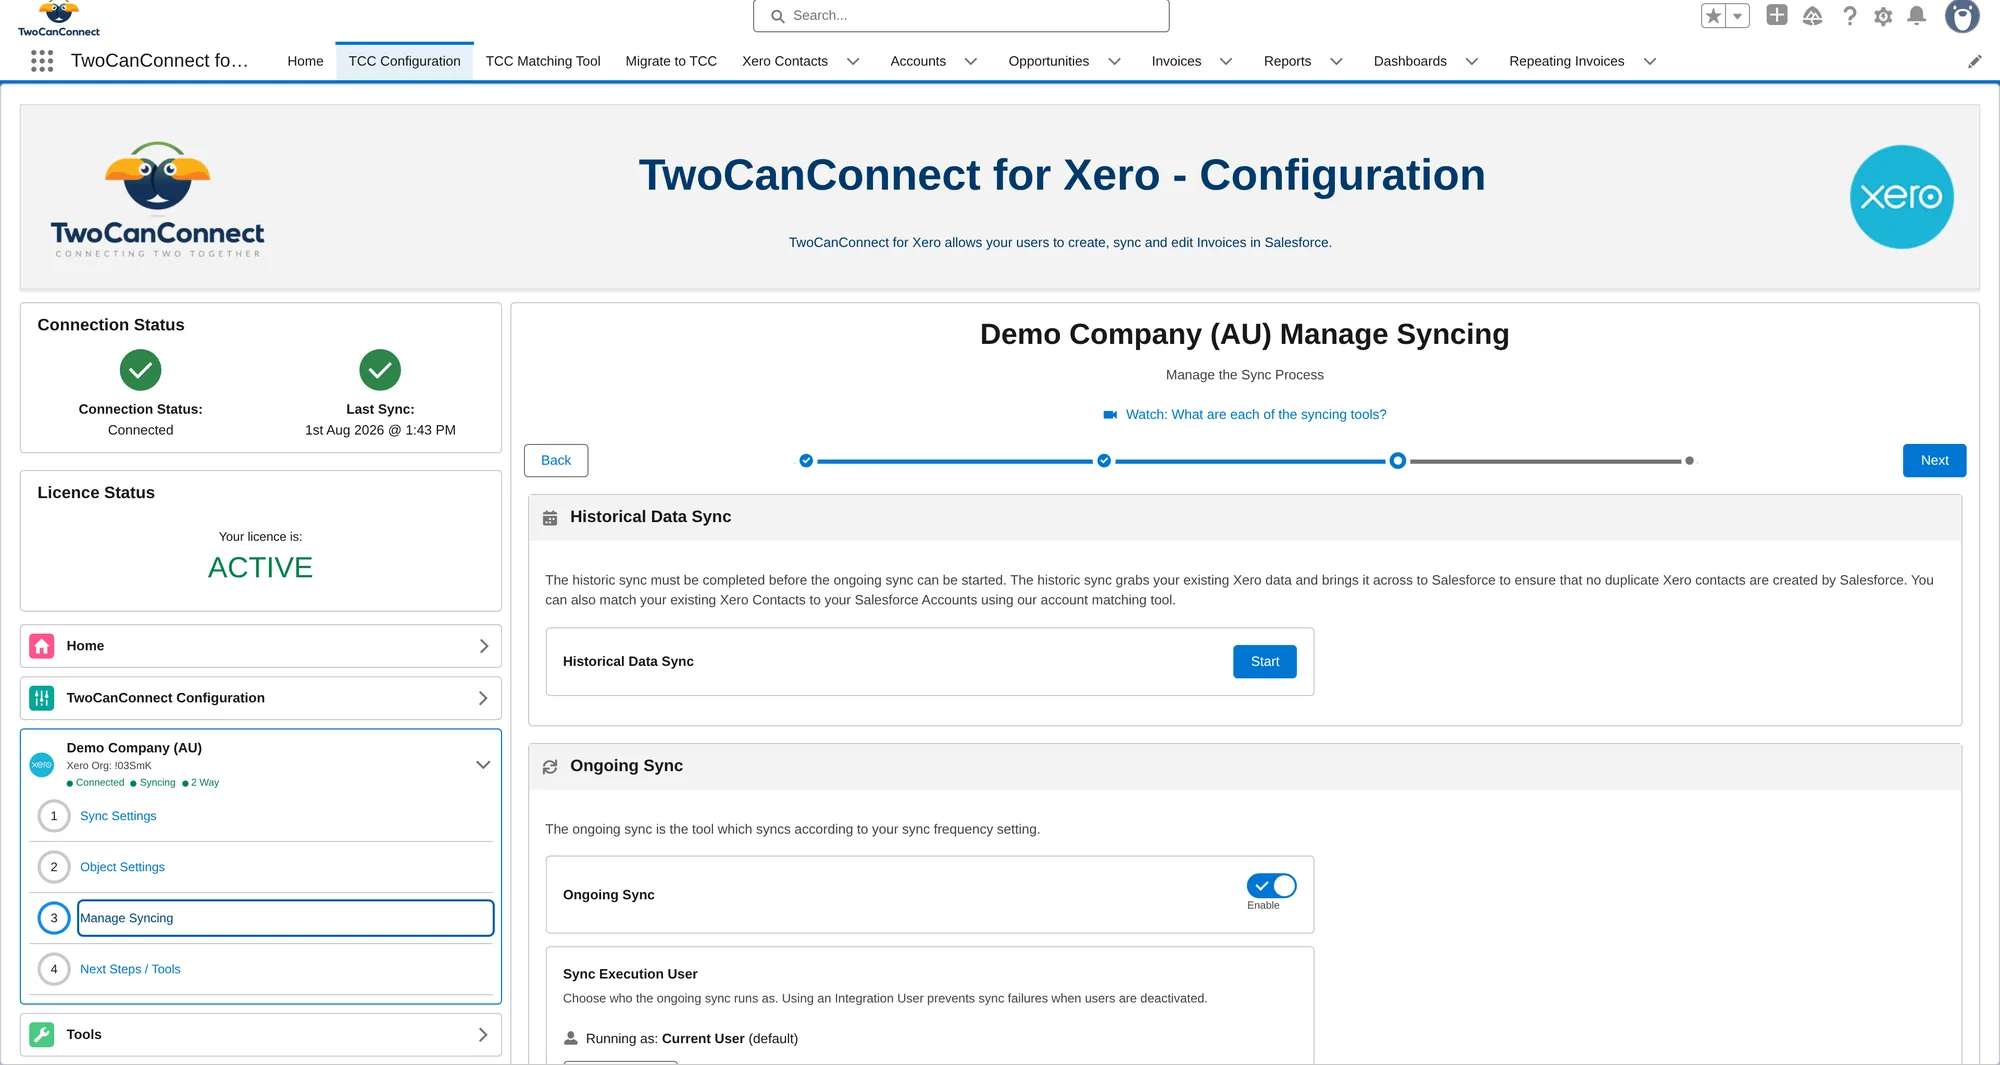Click the Next button
The image size is (2000, 1065).
[1934, 461]
